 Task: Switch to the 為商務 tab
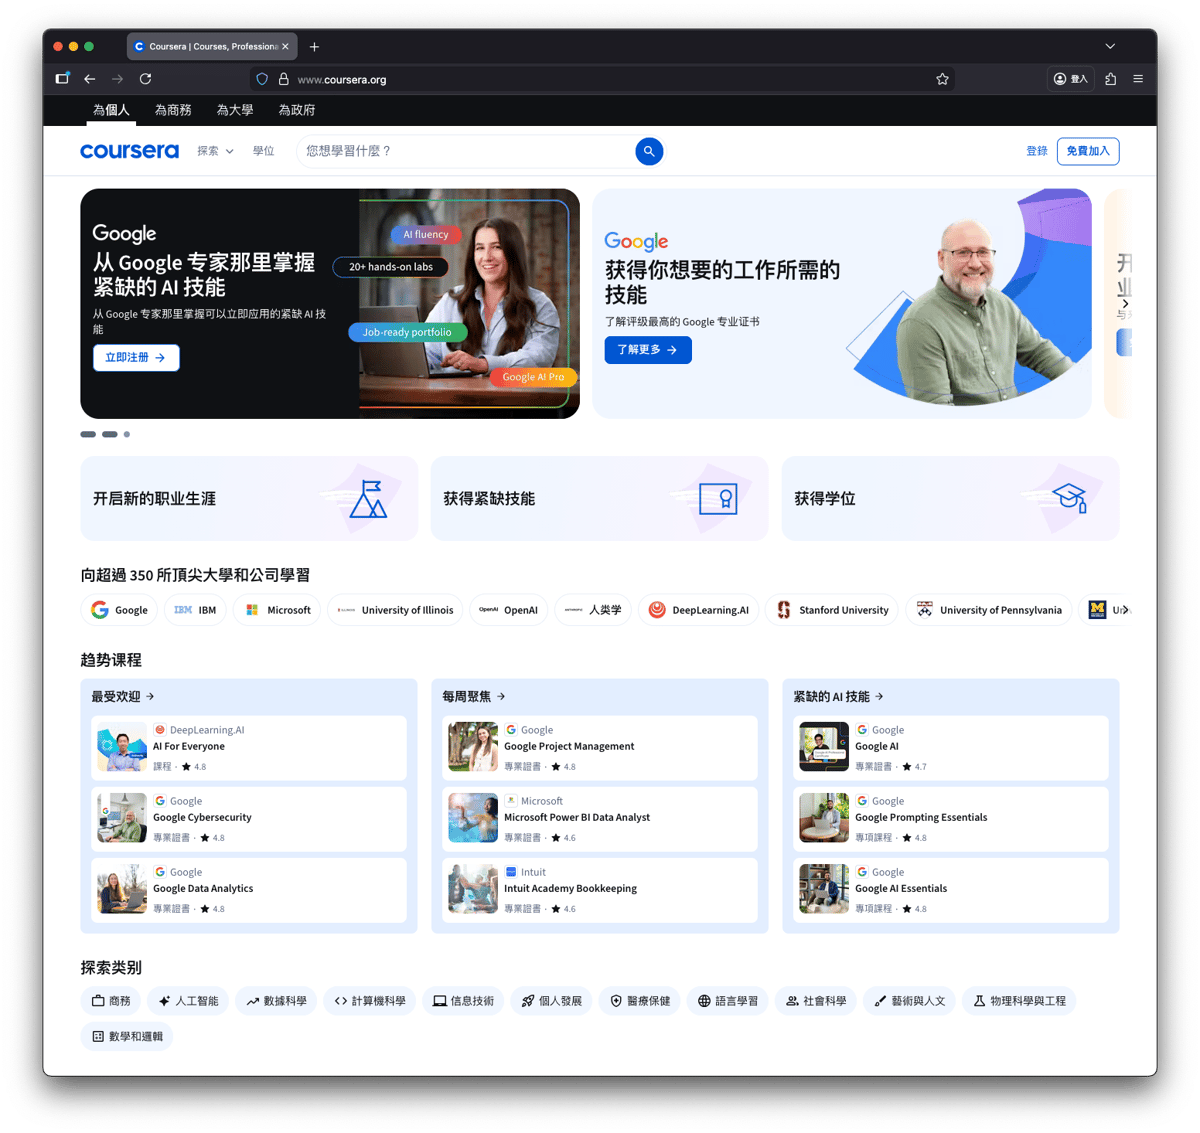173,110
